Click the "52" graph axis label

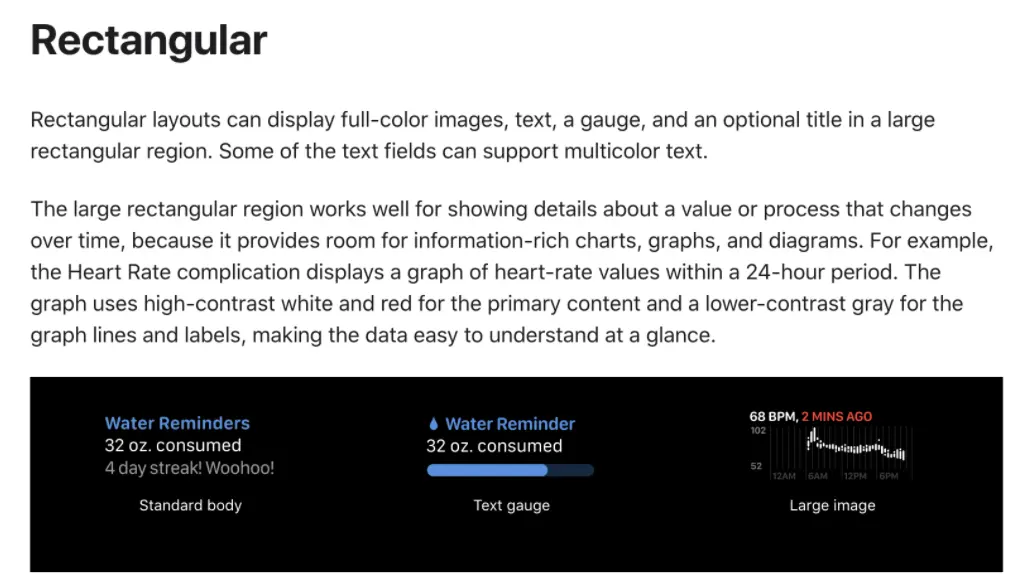click(756, 466)
